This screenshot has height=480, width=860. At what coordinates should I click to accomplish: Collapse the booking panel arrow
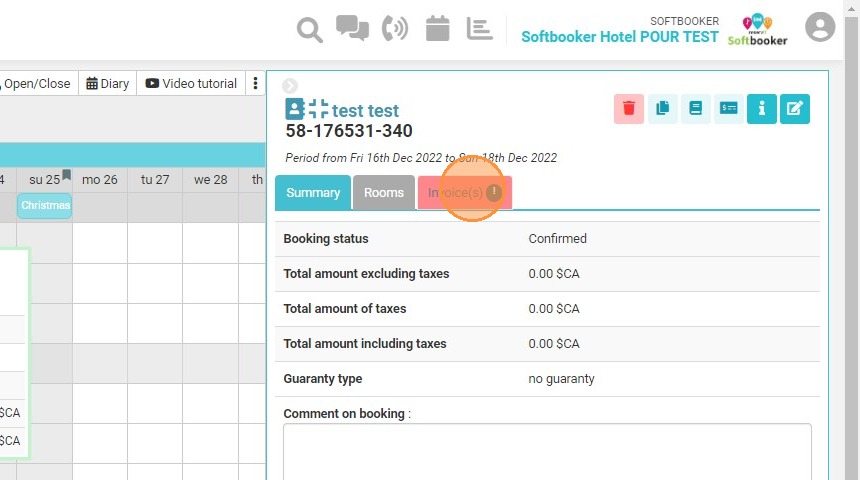290,86
